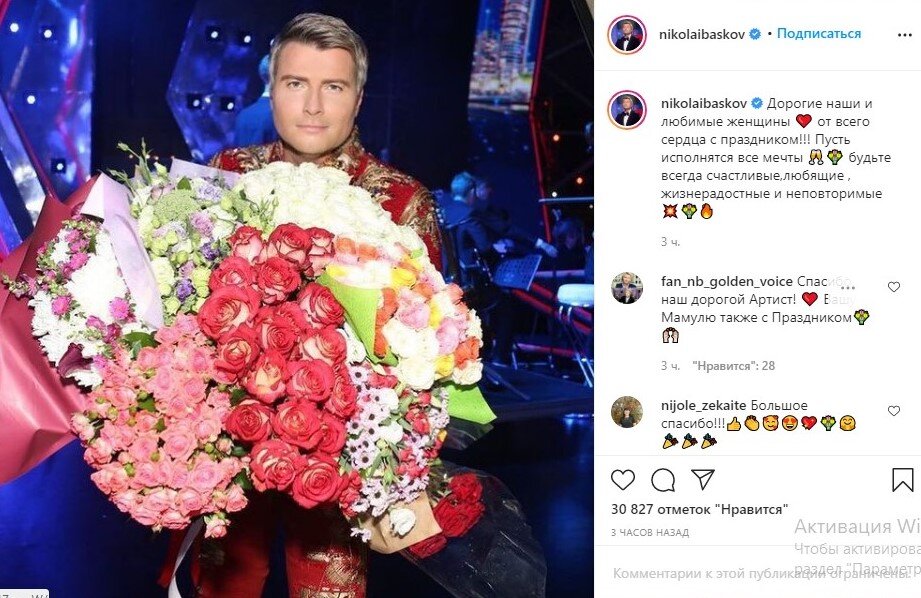Open fan_nb_golden_voice profile avatar
The image size is (921, 598).
(x=627, y=287)
